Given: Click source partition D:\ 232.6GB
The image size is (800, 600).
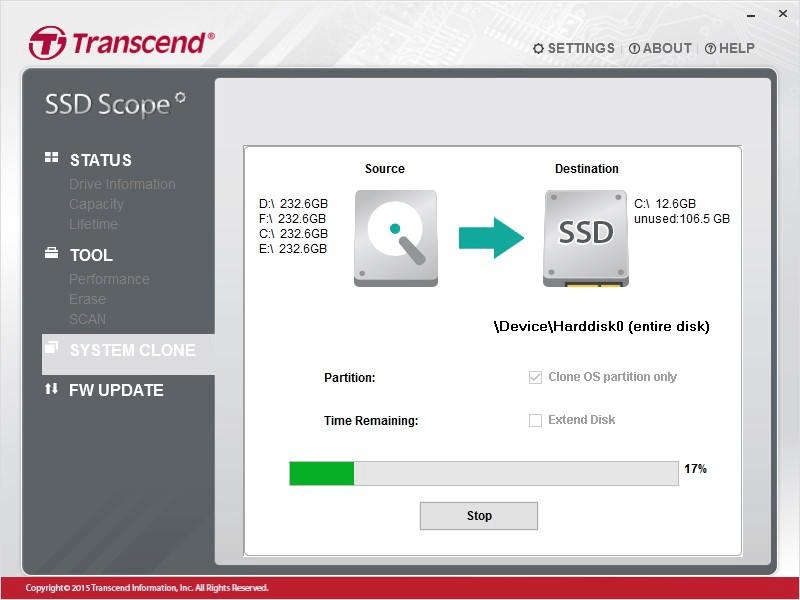Looking at the screenshot, I should [x=293, y=204].
